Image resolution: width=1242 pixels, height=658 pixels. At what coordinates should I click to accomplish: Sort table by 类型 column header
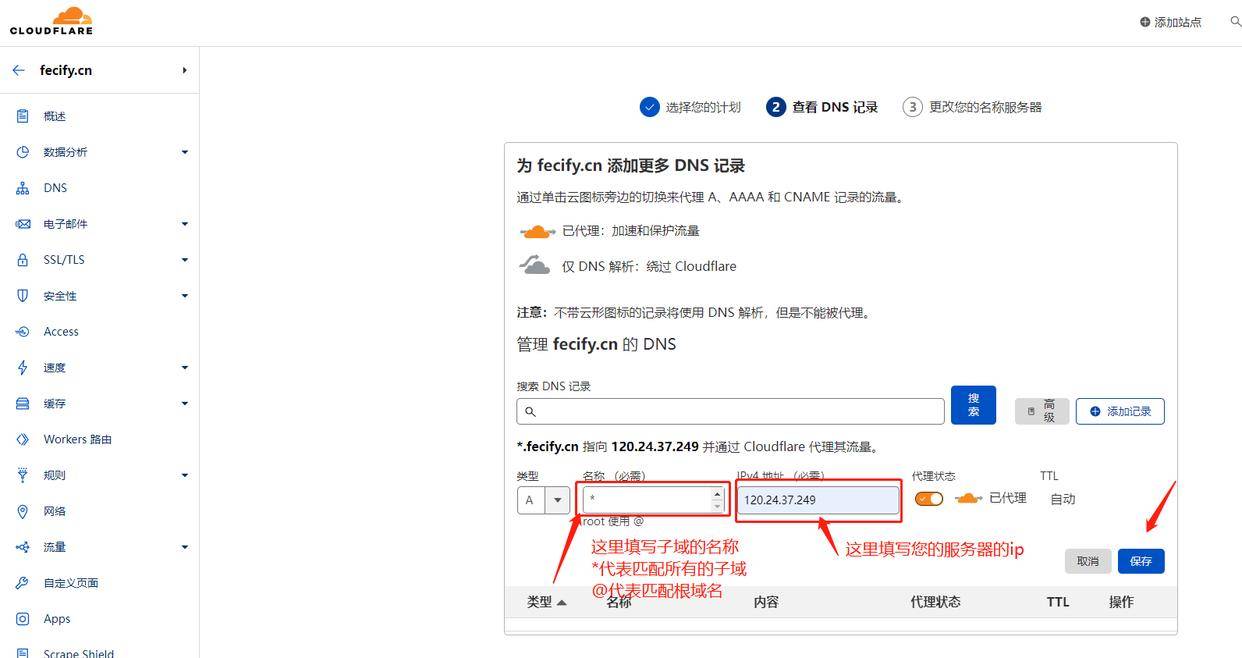pos(546,602)
